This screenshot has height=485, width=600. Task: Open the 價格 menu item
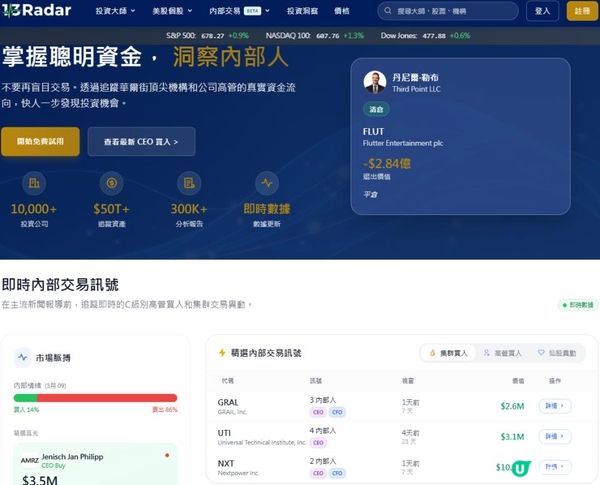pyautogui.click(x=342, y=11)
